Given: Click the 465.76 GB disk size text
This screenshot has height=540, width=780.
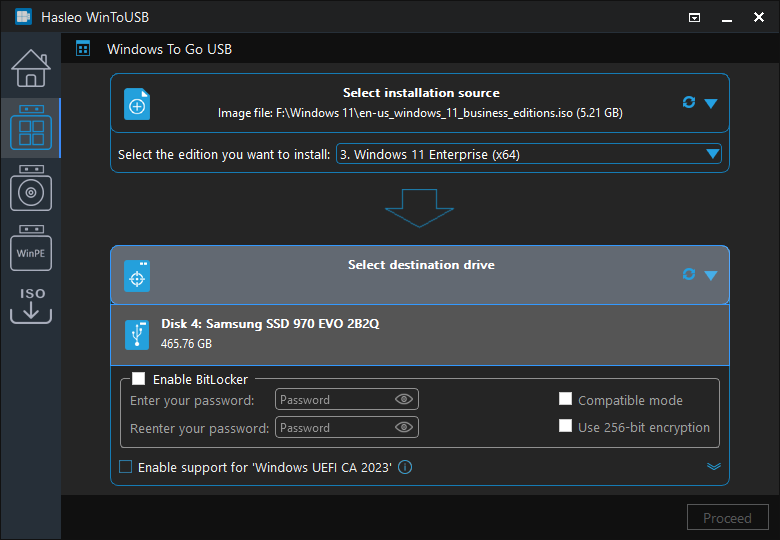Looking at the screenshot, I should click(x=187, y=344).
